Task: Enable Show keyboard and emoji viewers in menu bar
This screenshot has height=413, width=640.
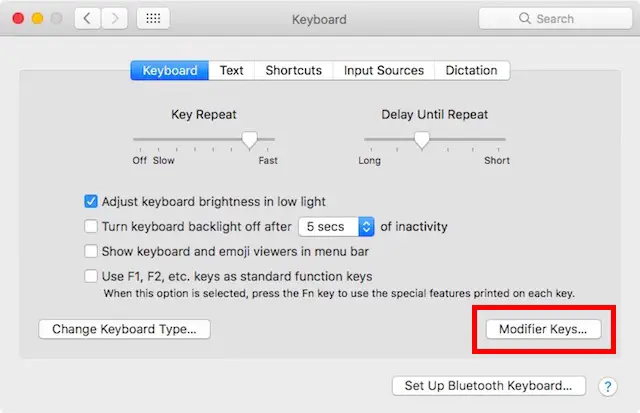Action: (x=91, y=251)
